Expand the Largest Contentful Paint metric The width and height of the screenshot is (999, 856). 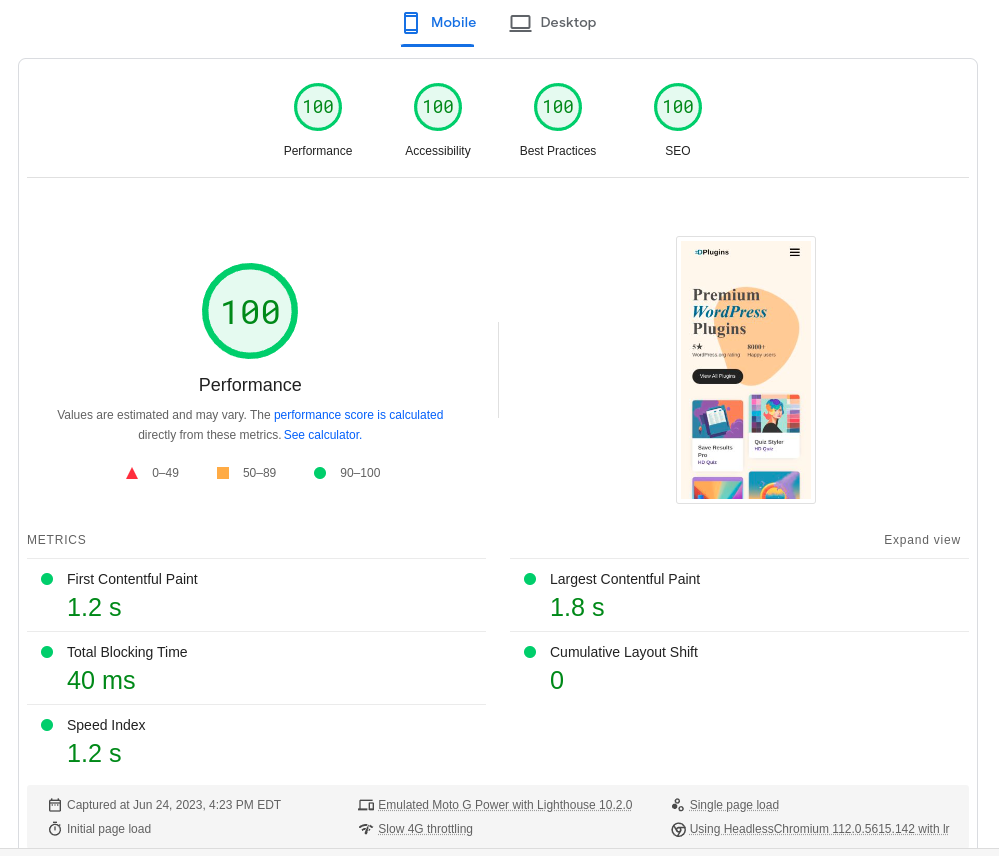click(x=624, y=579)
